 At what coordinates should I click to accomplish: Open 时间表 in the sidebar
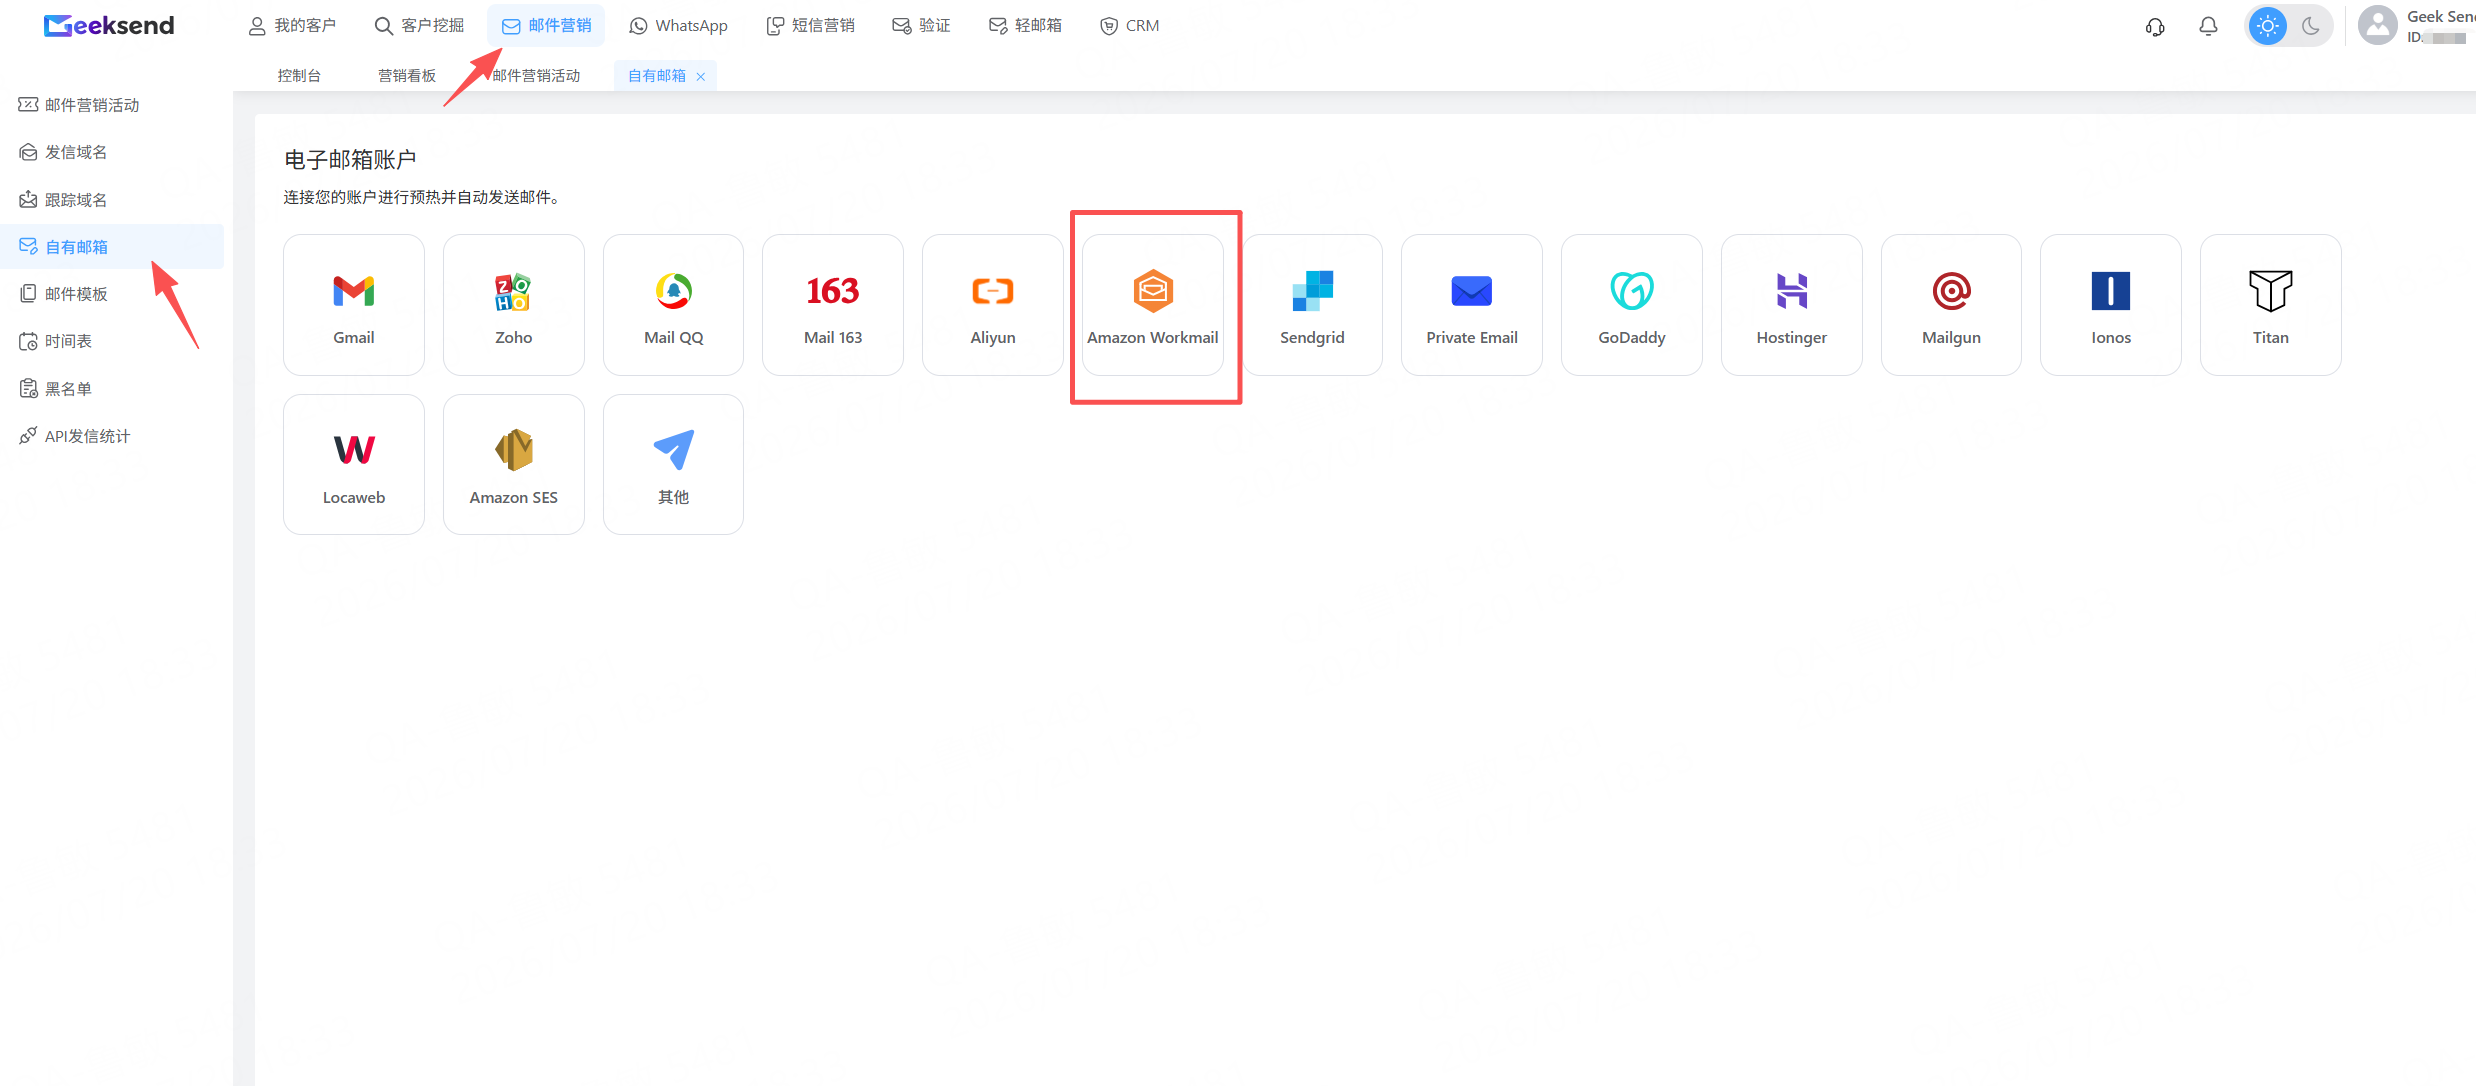(x=112, y=341)
